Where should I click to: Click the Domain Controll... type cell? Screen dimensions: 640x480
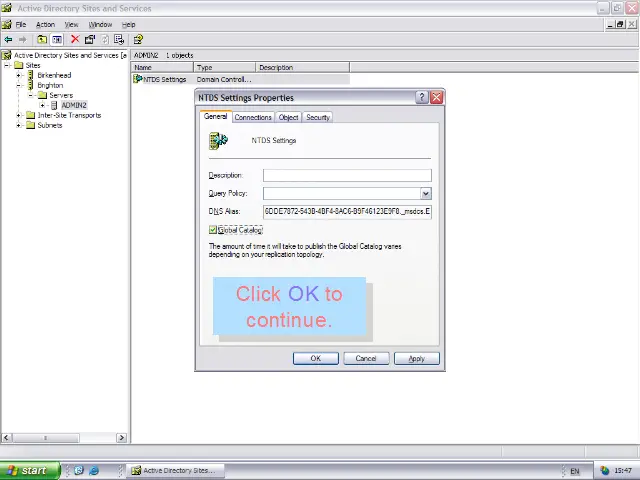(x=224, y=80)
